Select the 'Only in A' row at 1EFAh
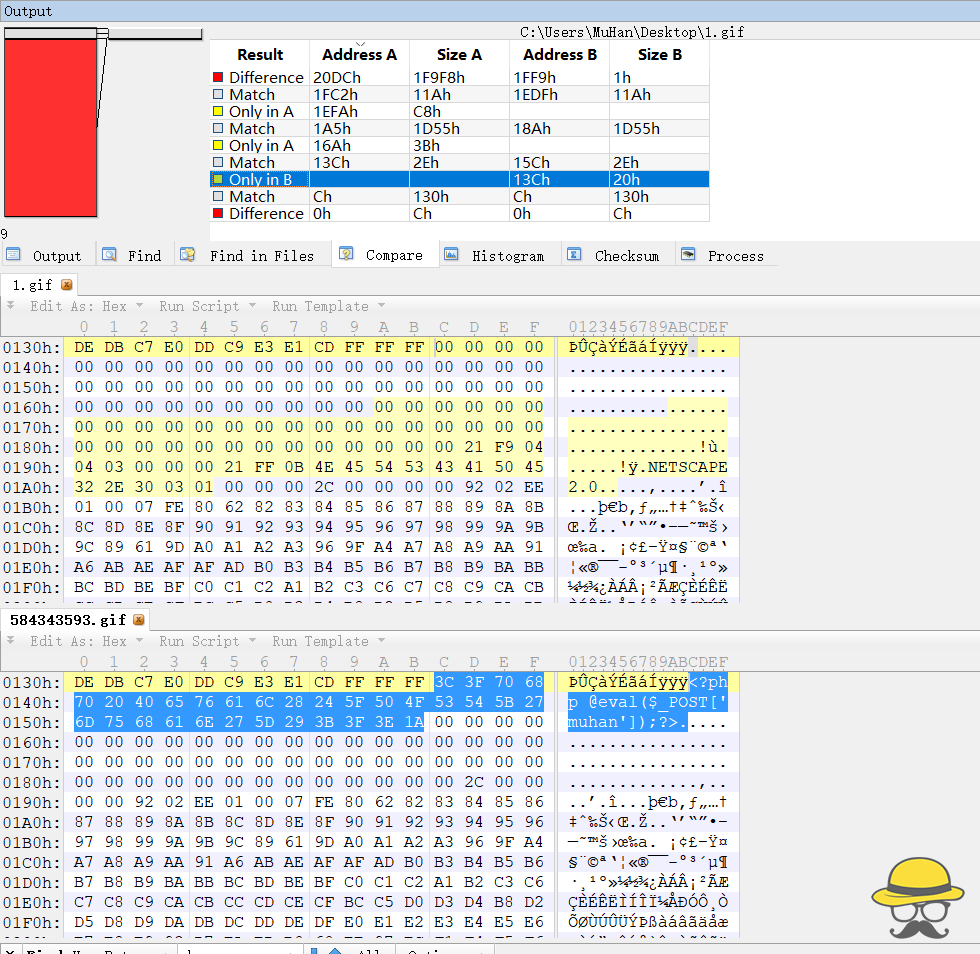980x954 pixels. tap(261, 111)
